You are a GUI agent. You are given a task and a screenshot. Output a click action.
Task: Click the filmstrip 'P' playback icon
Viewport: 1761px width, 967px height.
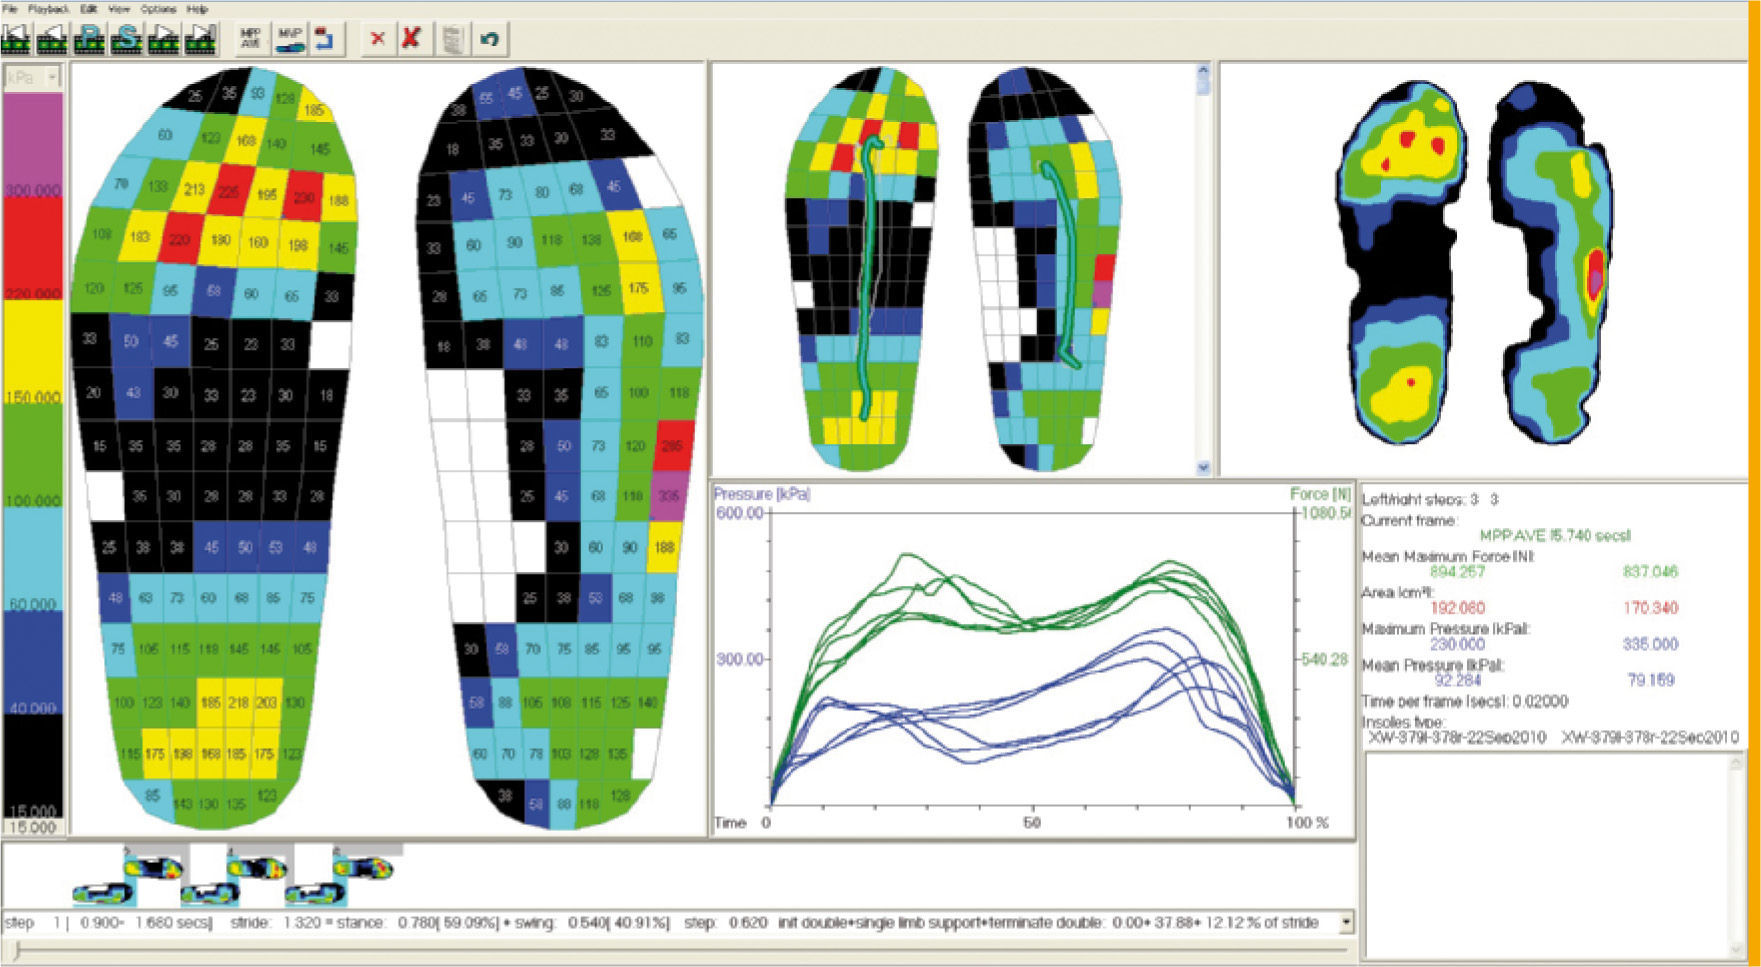89,39
